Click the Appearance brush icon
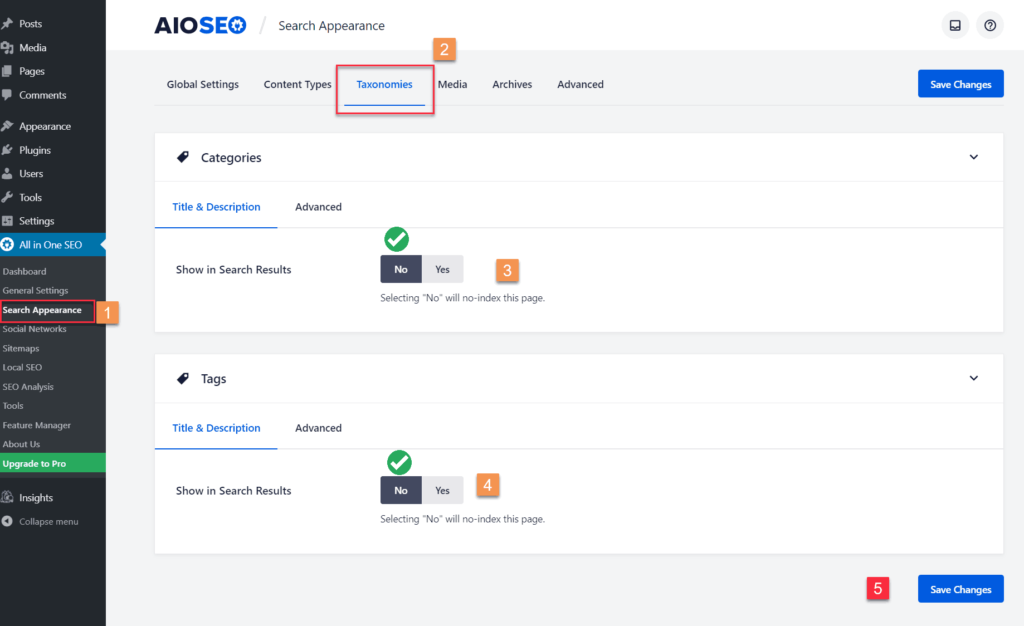Viewport: 1024px width, 626px height. pos(7,126)
